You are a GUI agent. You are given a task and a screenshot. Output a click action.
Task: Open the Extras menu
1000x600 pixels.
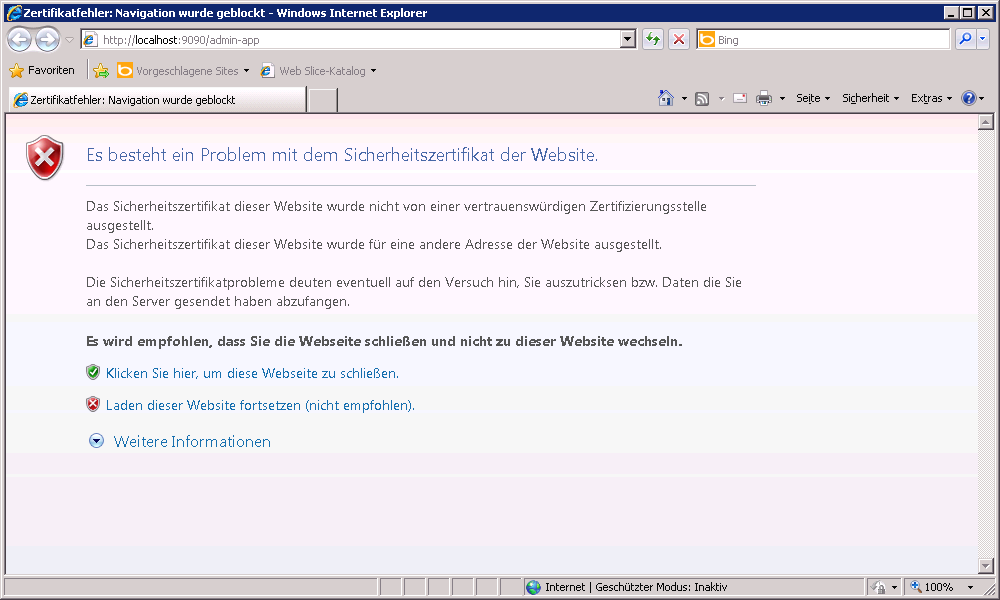[931, 98]
